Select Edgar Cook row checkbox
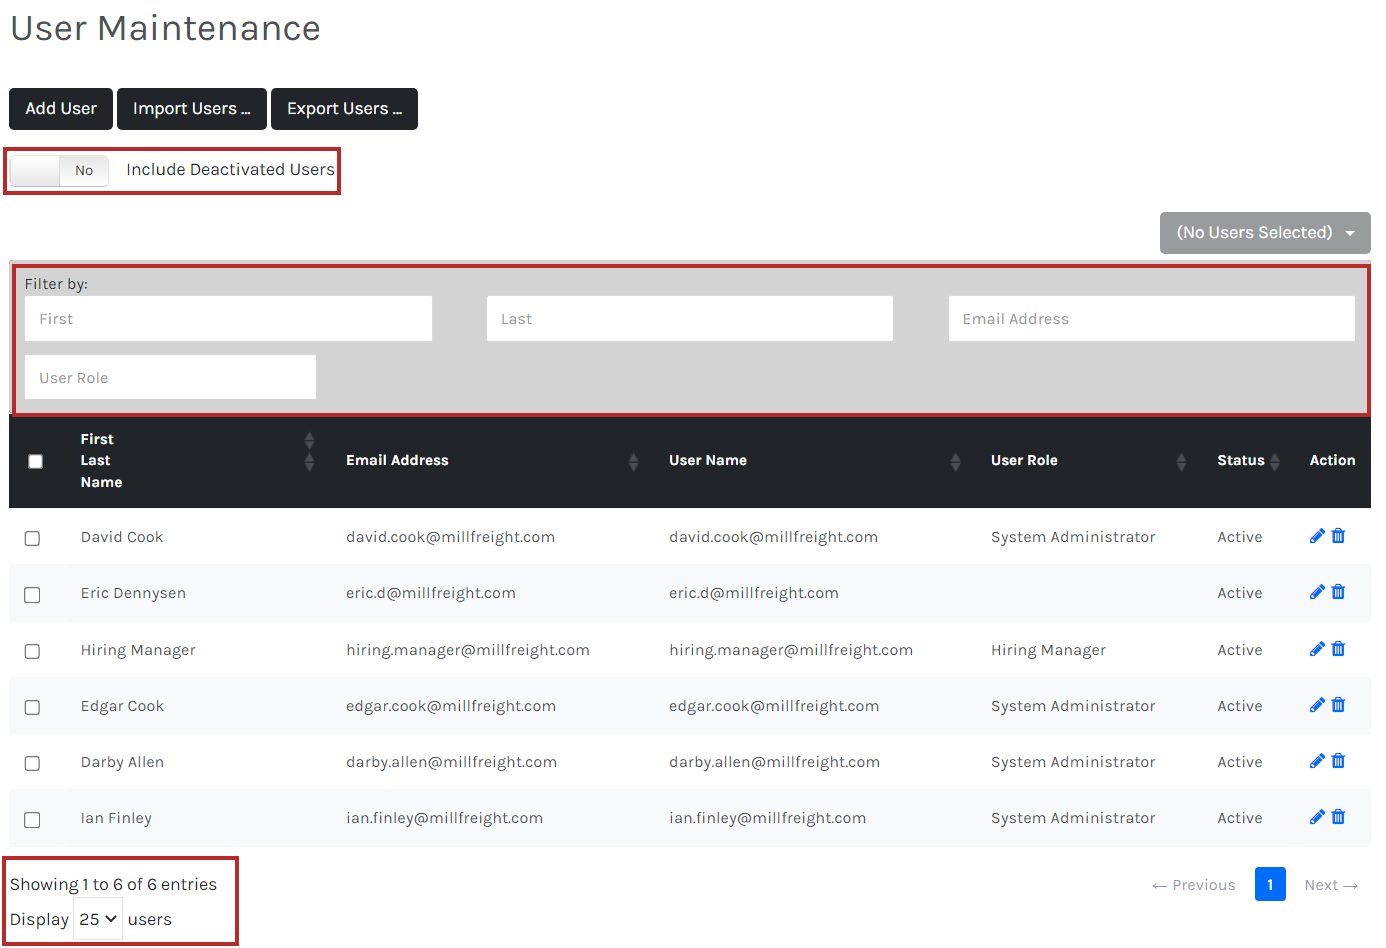 pos(32,707)
